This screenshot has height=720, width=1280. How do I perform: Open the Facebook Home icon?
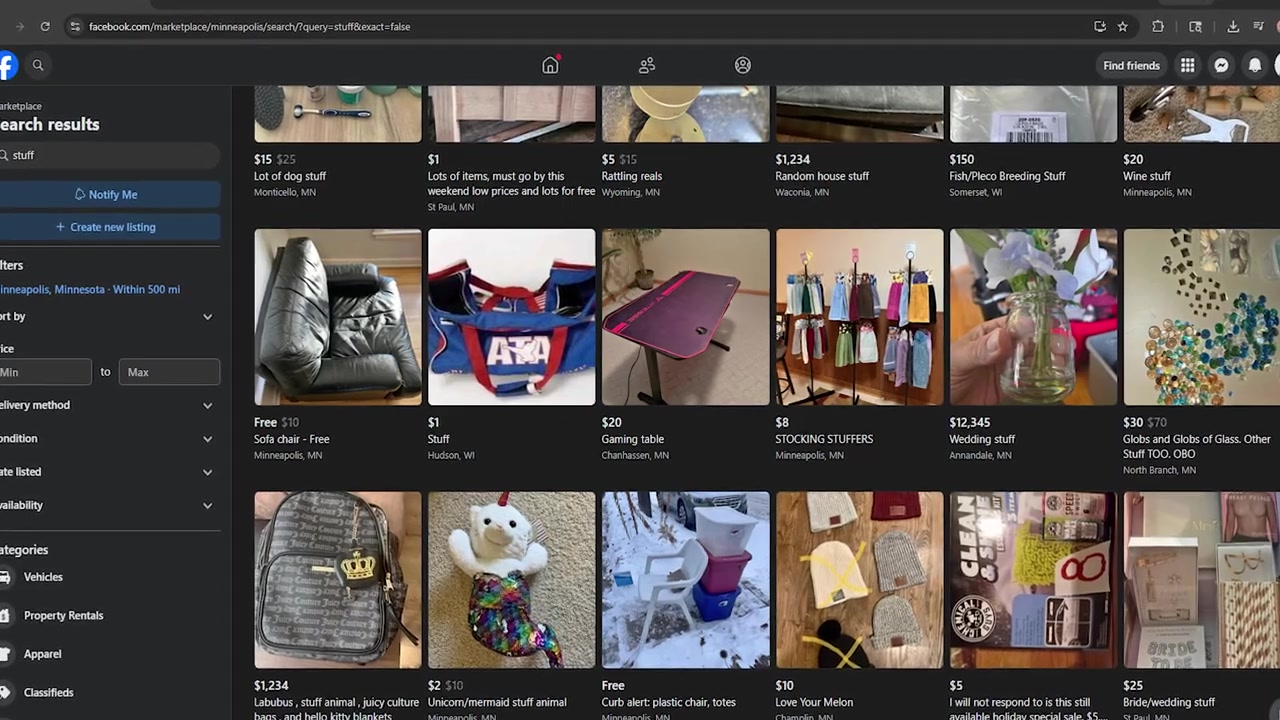(550, 65)
